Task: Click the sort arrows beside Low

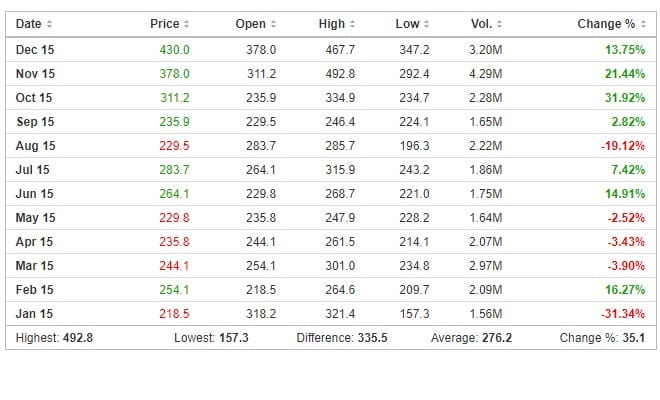Action: click(426, 24)
